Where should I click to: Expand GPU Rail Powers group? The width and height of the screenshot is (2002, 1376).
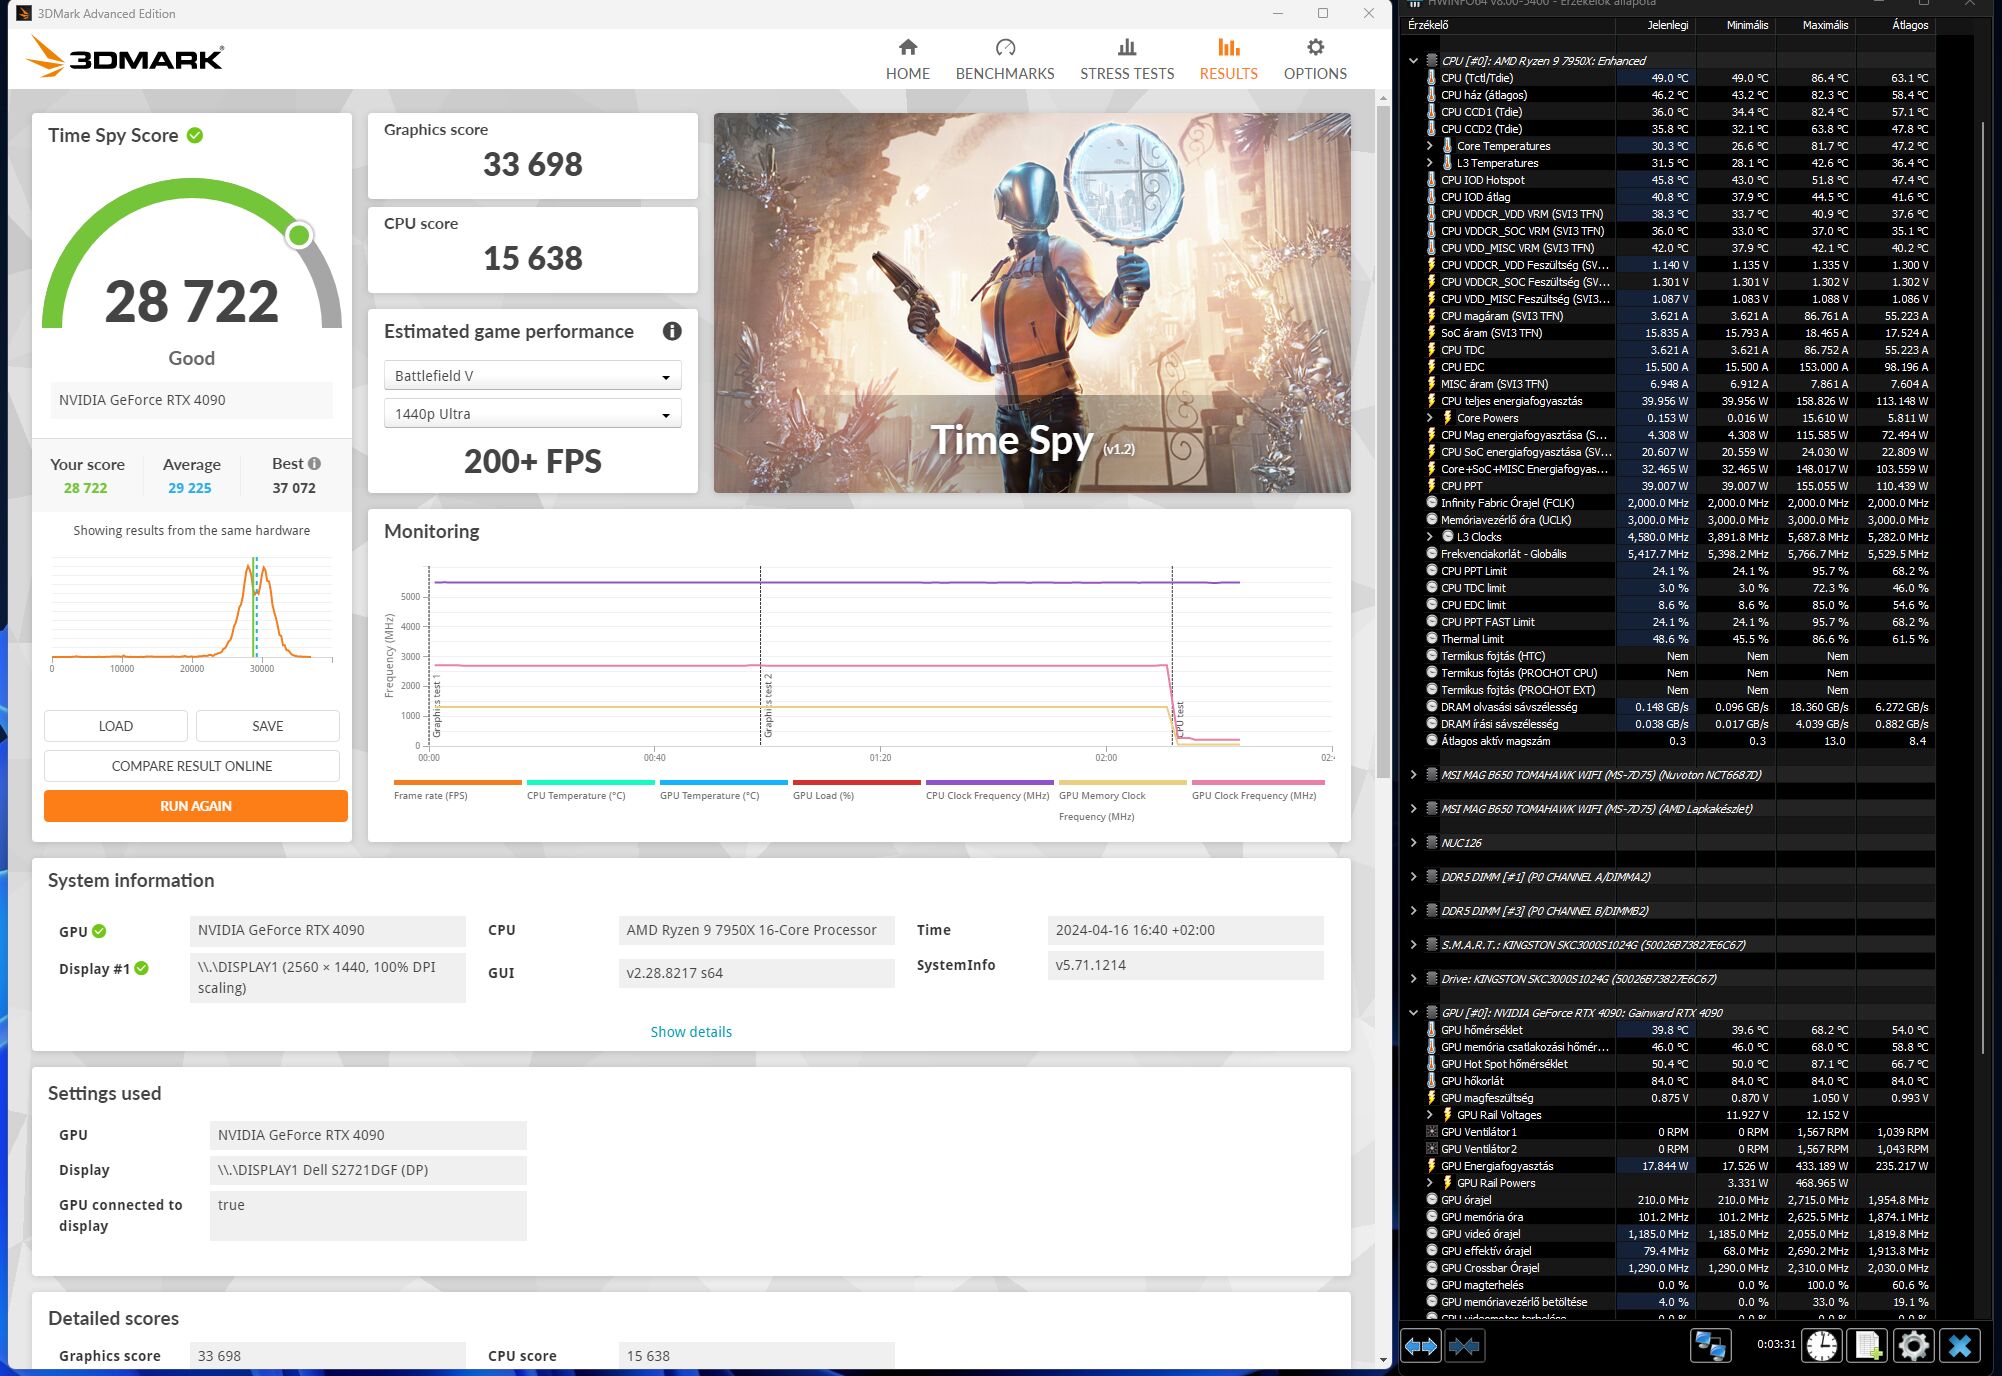[1429, 1183]
